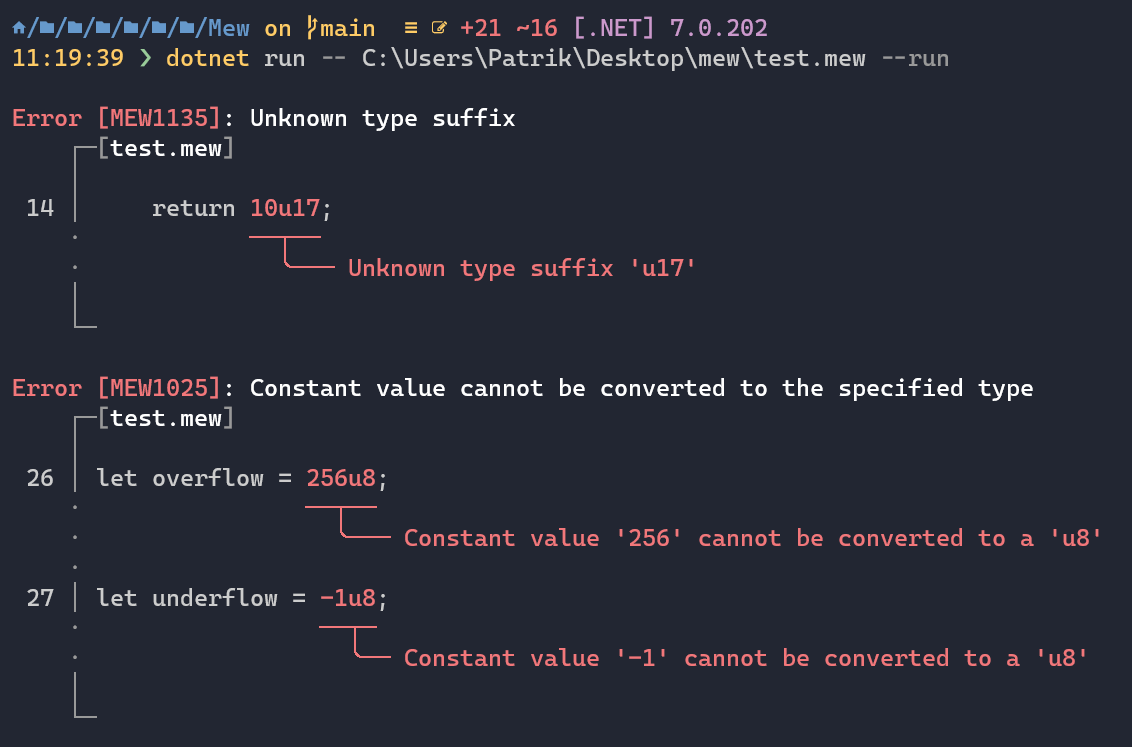Click the MEW1025 error code
The height and width of the screenshot is (747, 1132).
pyautogui.click(x=159, y=388)
